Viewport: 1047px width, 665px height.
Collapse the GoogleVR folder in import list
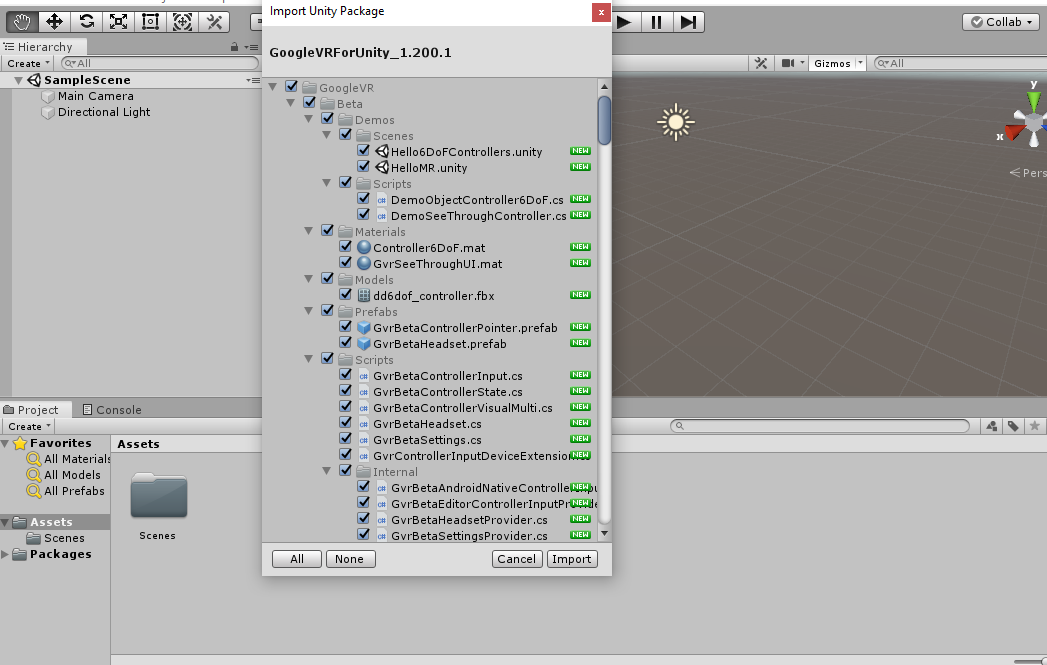coord(272,87)
